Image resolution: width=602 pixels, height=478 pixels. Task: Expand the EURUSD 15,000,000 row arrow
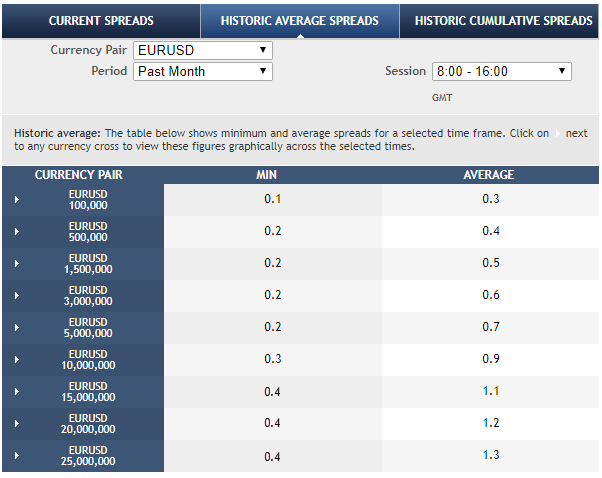pos(17,392)
